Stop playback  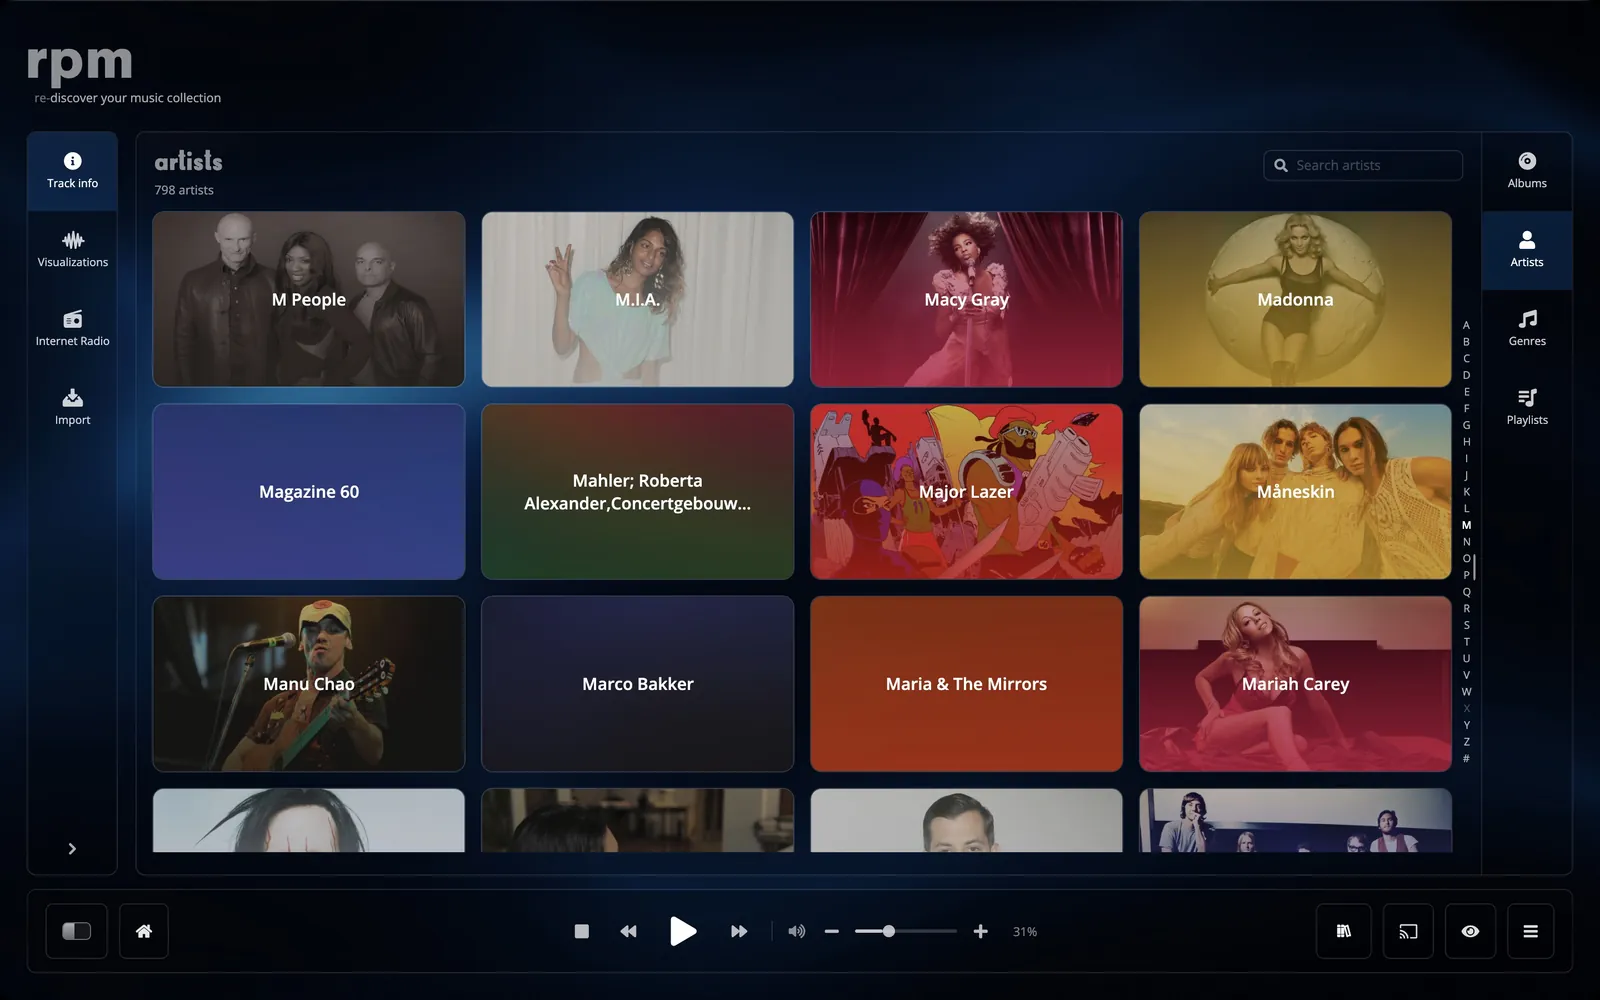(x=582, y=931)
